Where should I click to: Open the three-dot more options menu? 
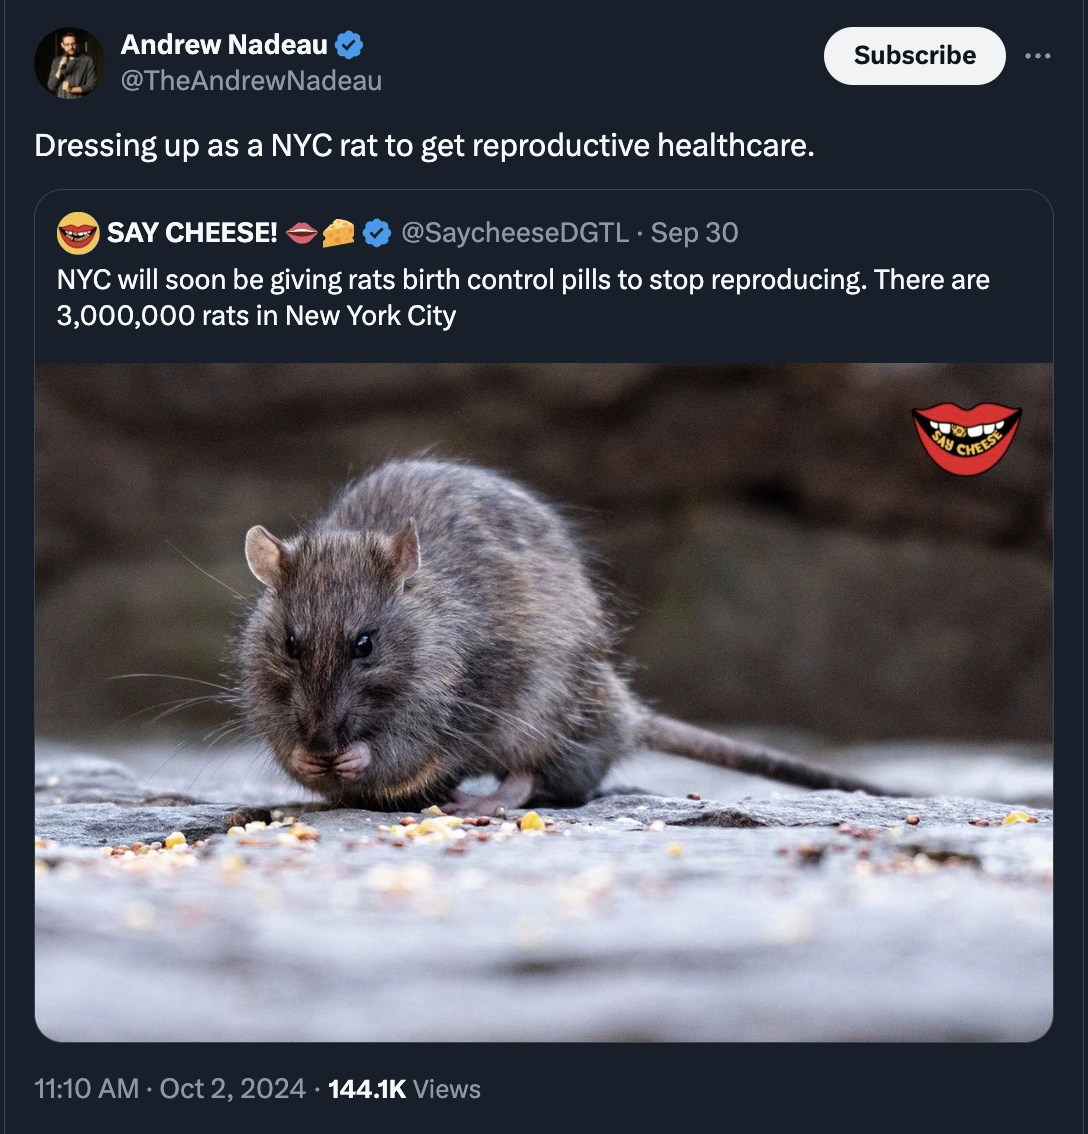click(1038, 56)
